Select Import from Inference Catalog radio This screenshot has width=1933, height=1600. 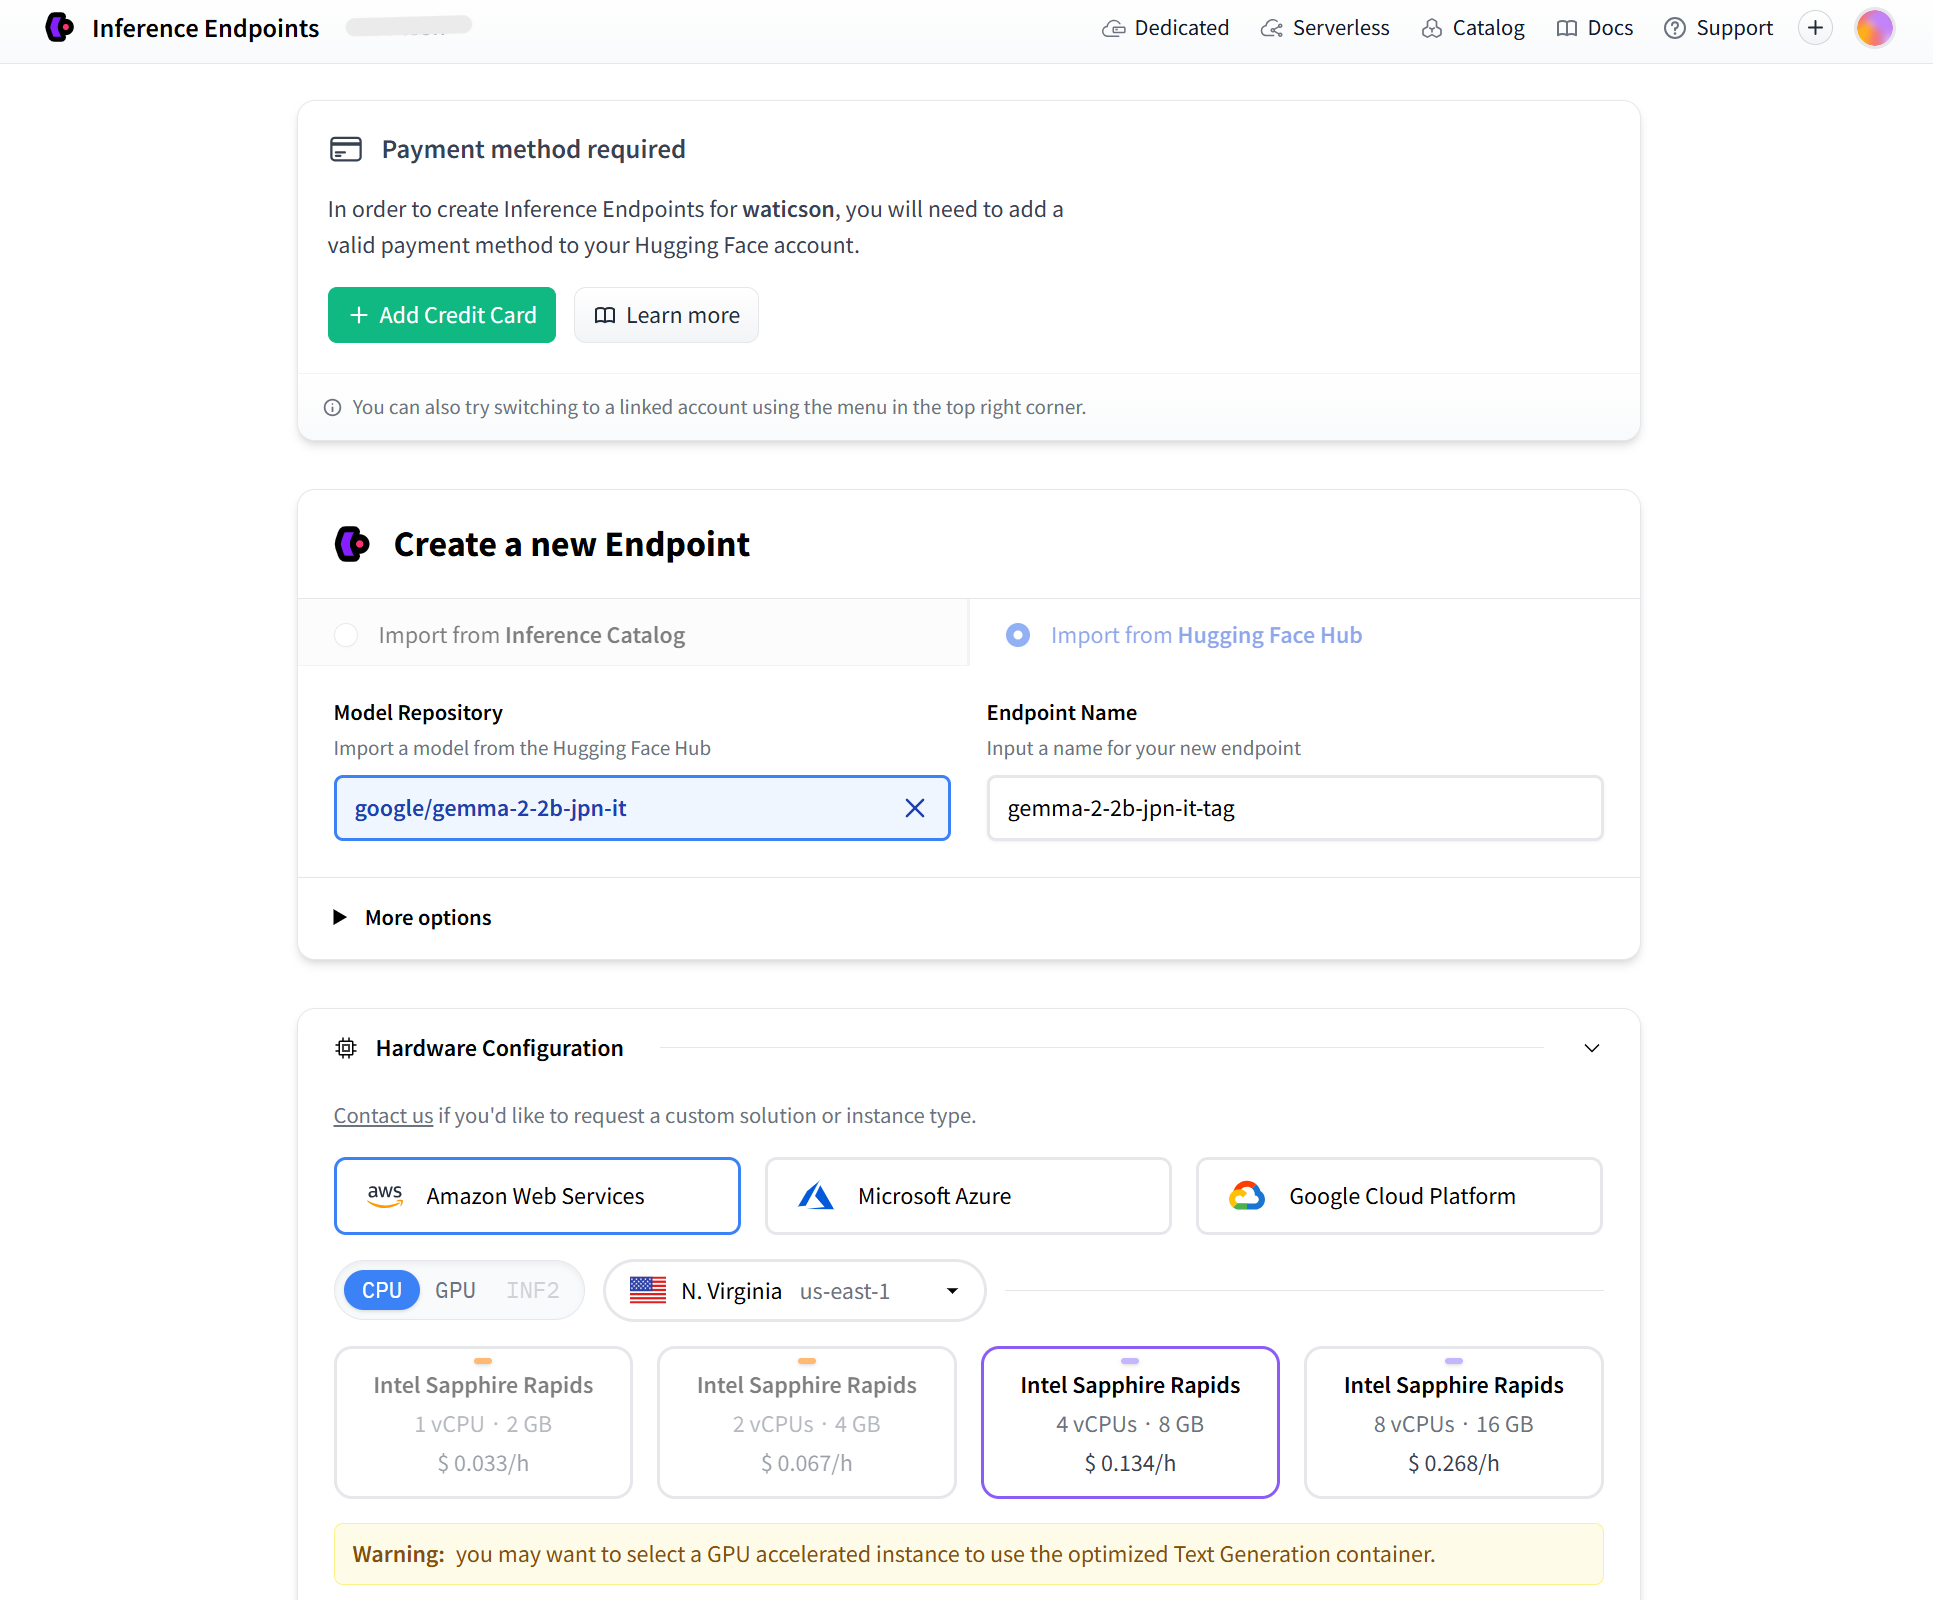346,635
